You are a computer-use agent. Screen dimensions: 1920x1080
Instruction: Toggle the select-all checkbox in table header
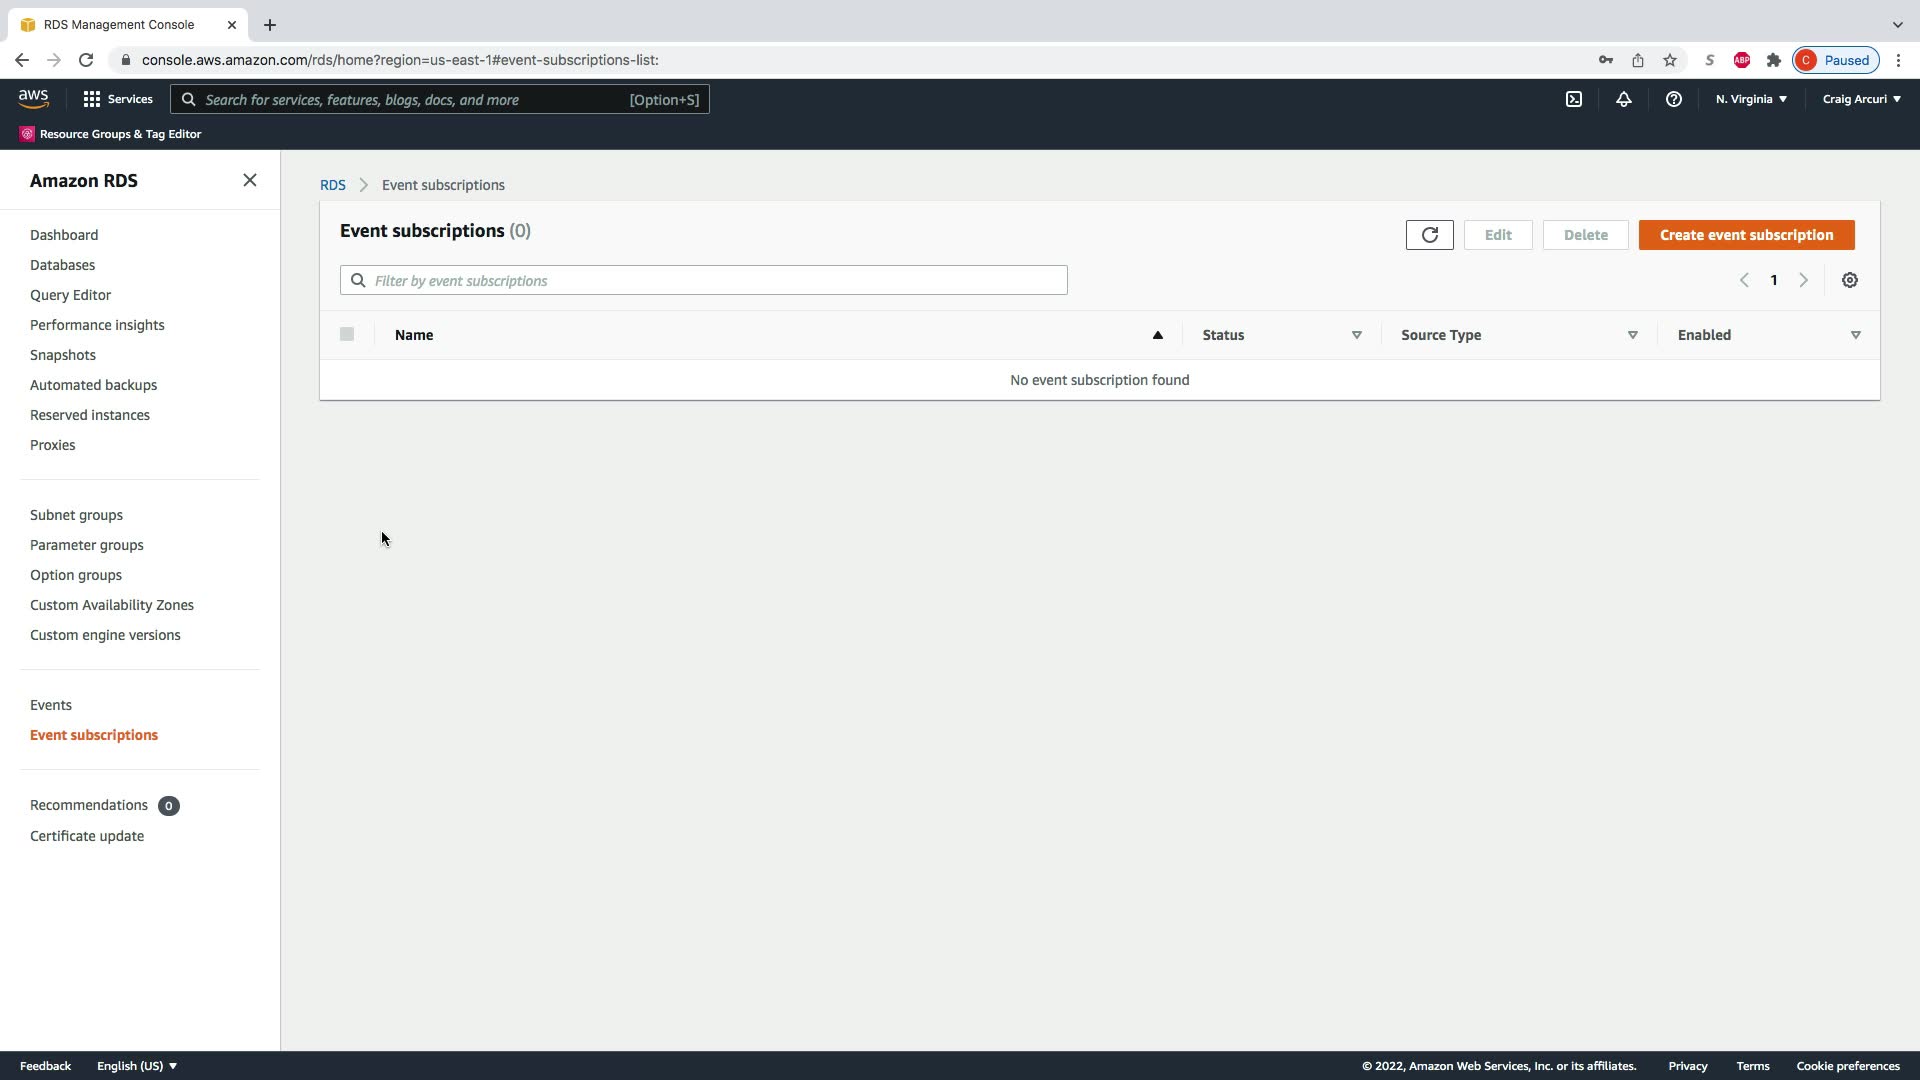coord(347,334)
